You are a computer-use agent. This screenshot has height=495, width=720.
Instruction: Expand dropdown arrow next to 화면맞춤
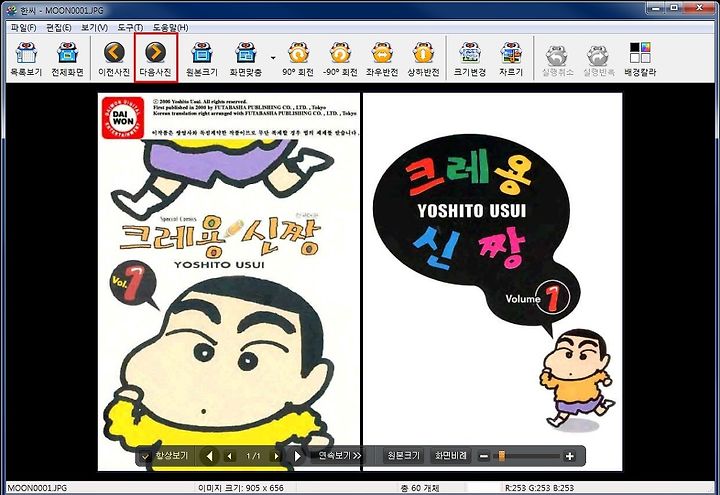(273, 58)
